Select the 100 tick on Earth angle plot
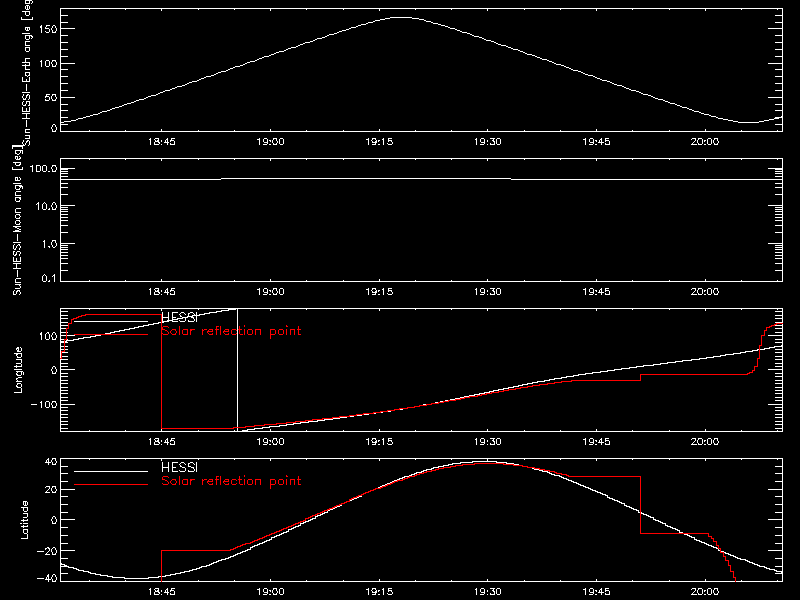This screenshot has height=600, width=800. point(48,63)
